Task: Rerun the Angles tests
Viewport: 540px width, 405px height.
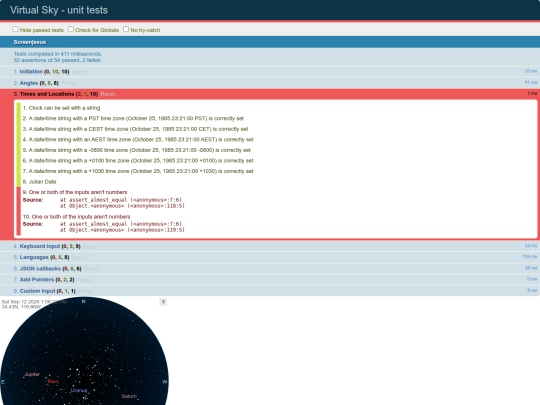Action: pyautogui.click(x=69, y=83)
